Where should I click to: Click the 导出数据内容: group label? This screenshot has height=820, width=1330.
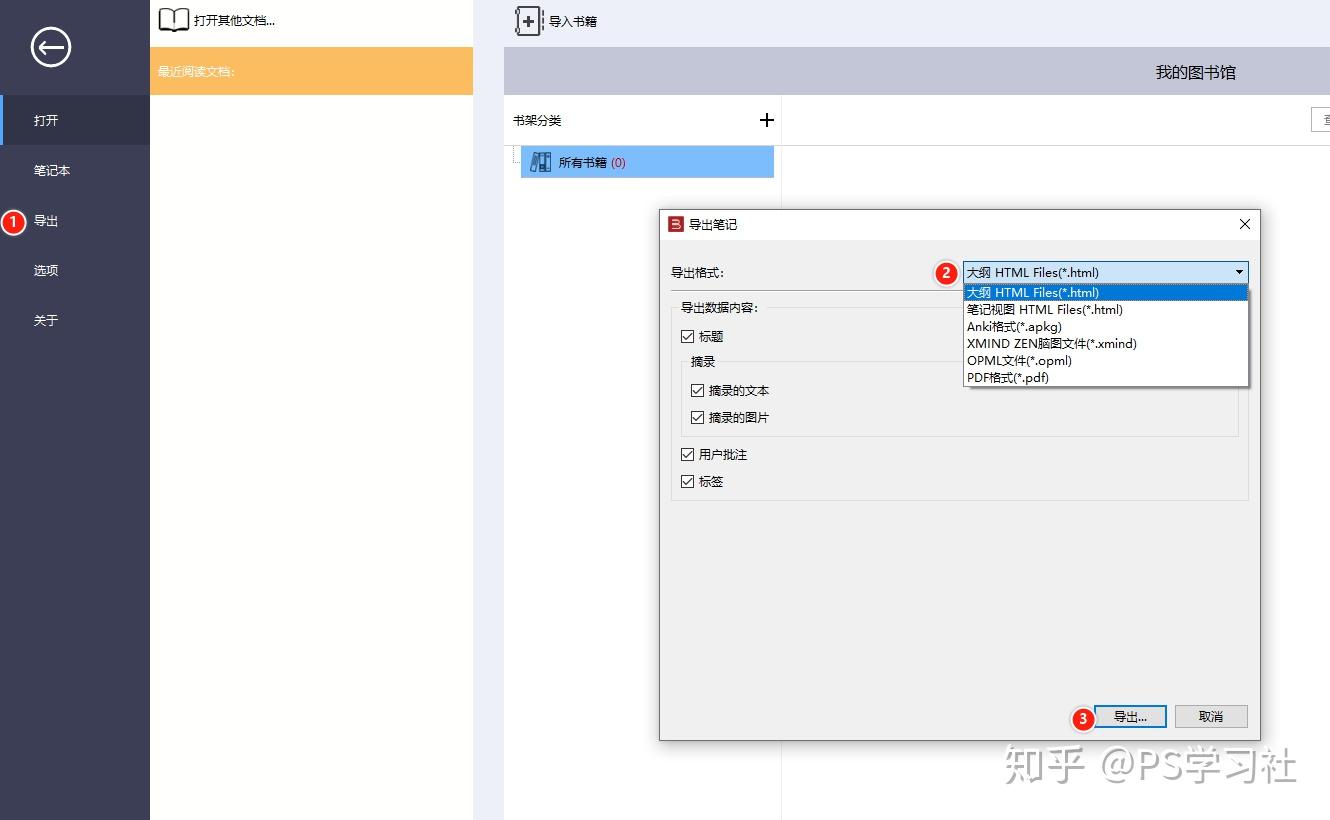pos(719,308)
